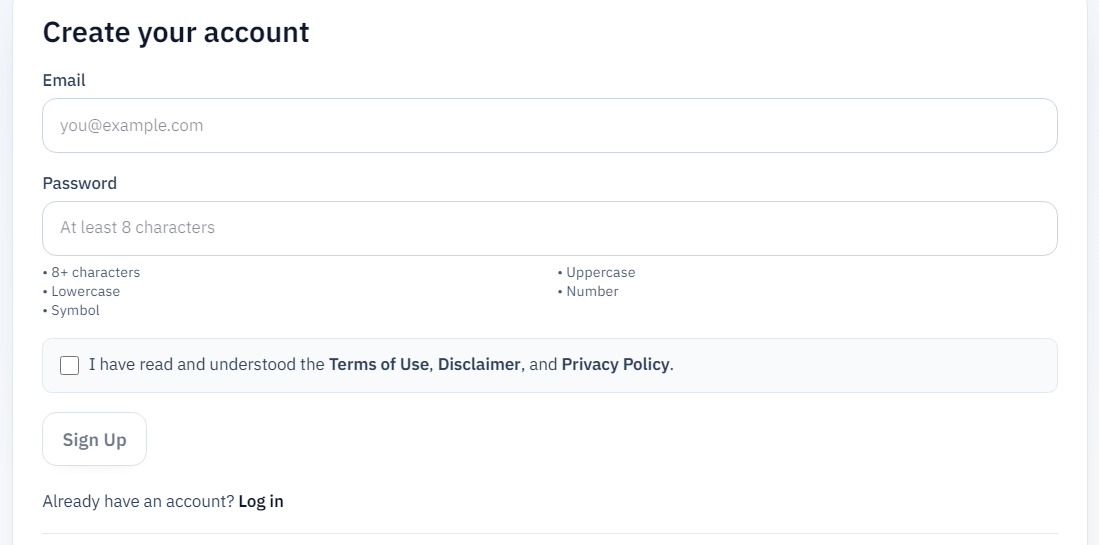
Task: Select the "8+ characters" password requirement
Action: click(x=95, y=272)
